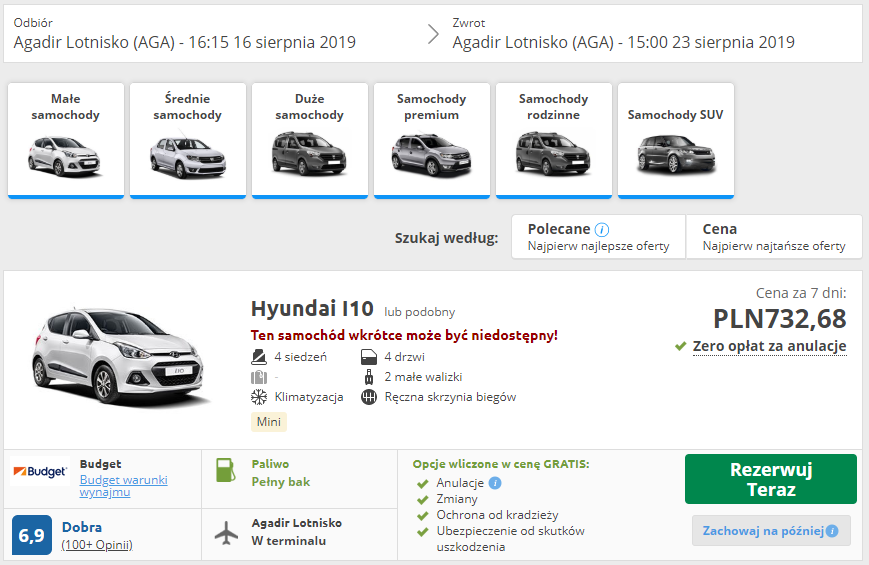
Task: Click the checkmark next to Zmiany
Action: (423, 500)
